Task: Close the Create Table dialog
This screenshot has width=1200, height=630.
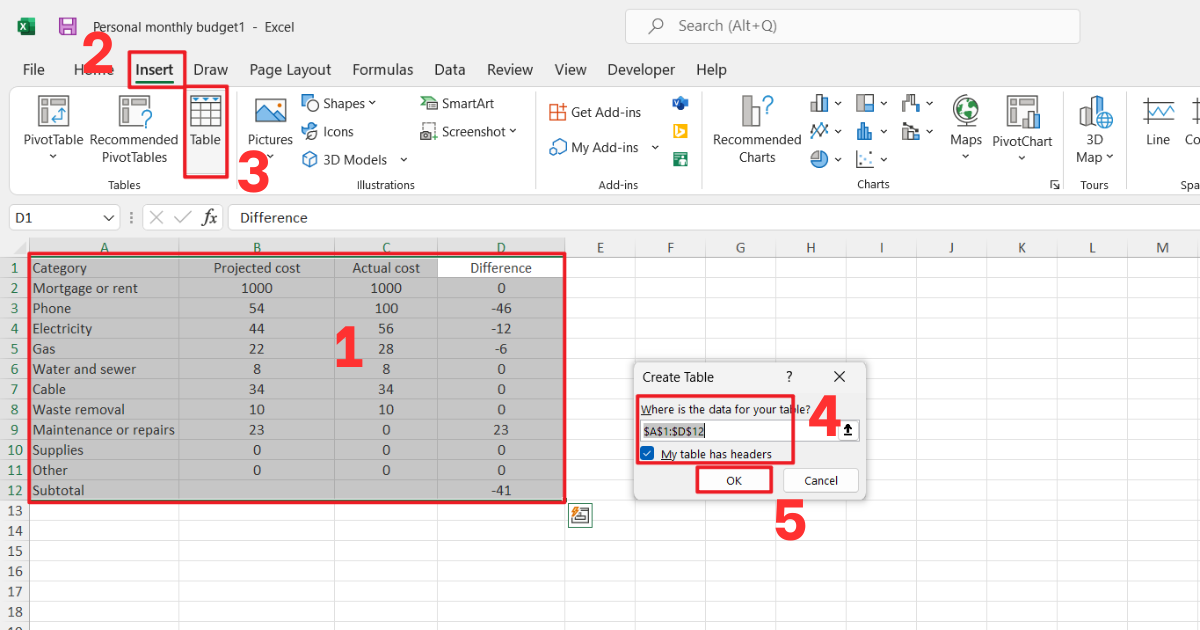Action: tap(839, 377)
